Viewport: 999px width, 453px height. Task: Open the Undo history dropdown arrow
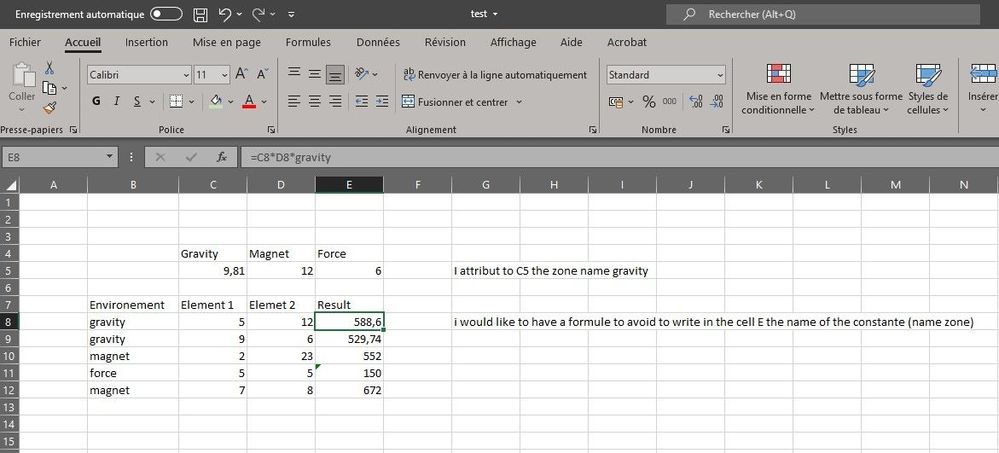click(240, 14)
